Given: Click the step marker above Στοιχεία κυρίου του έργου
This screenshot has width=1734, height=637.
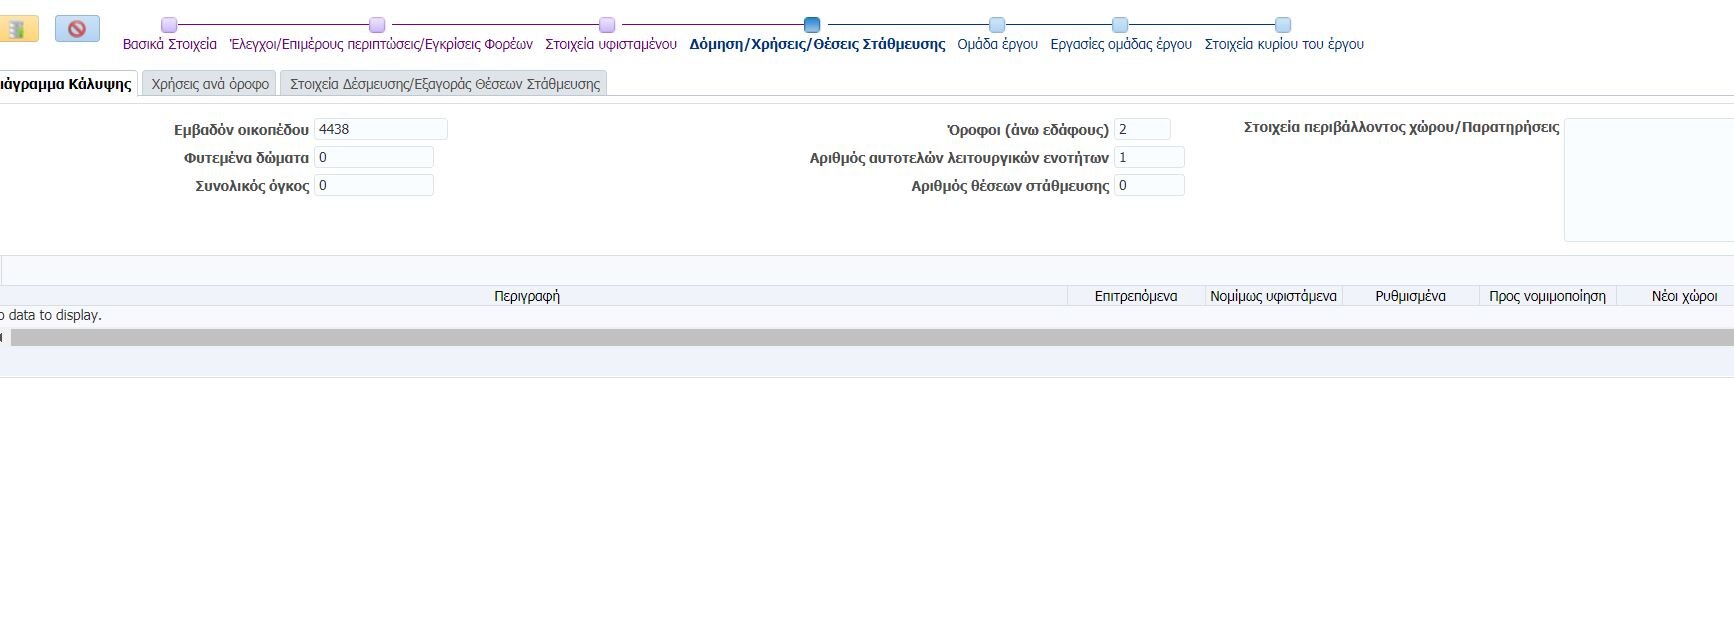Looking at the screenshot, I should pyautogui.click(x=1283, y=25).
